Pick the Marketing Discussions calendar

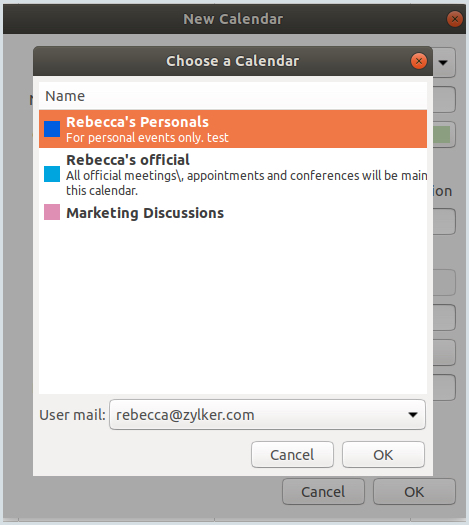(233, 213)
